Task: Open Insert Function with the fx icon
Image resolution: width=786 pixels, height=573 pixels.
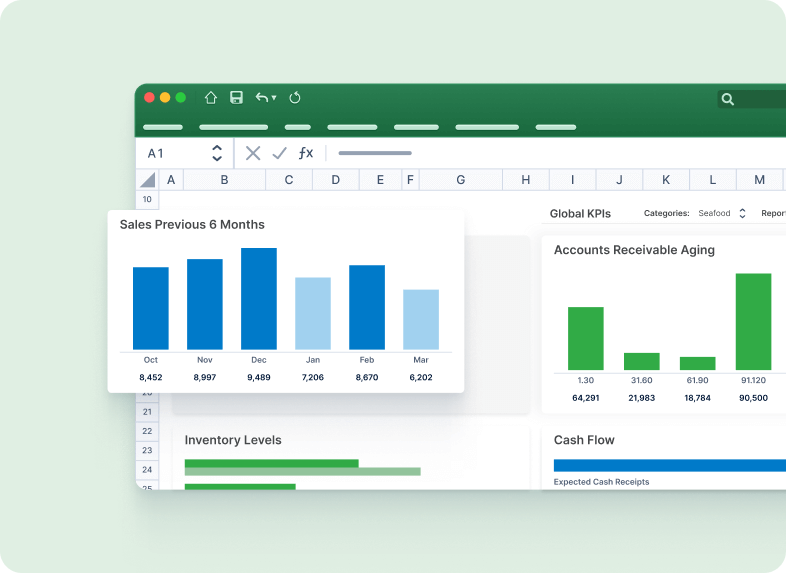Action: pos(306,153)
